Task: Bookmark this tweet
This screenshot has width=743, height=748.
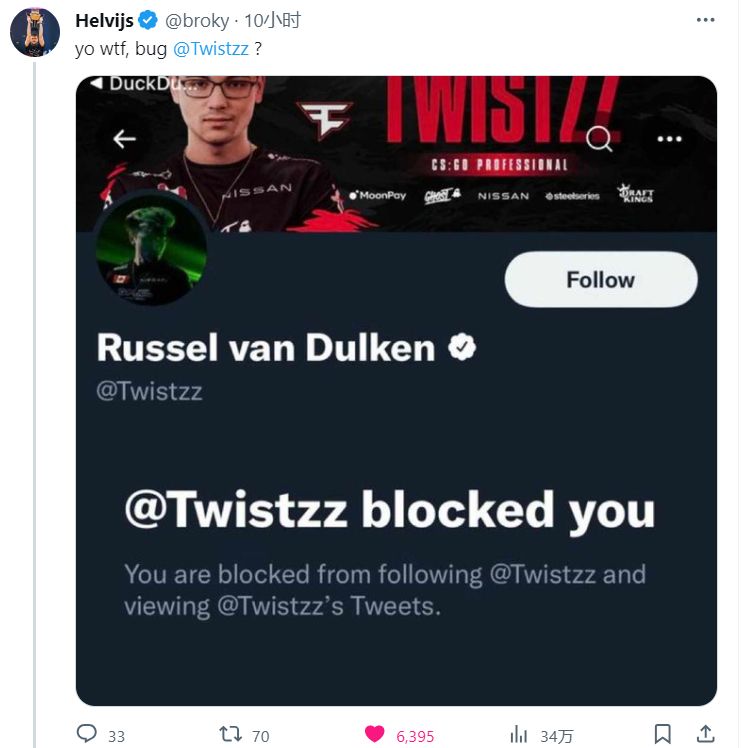Action: point(662,735)
